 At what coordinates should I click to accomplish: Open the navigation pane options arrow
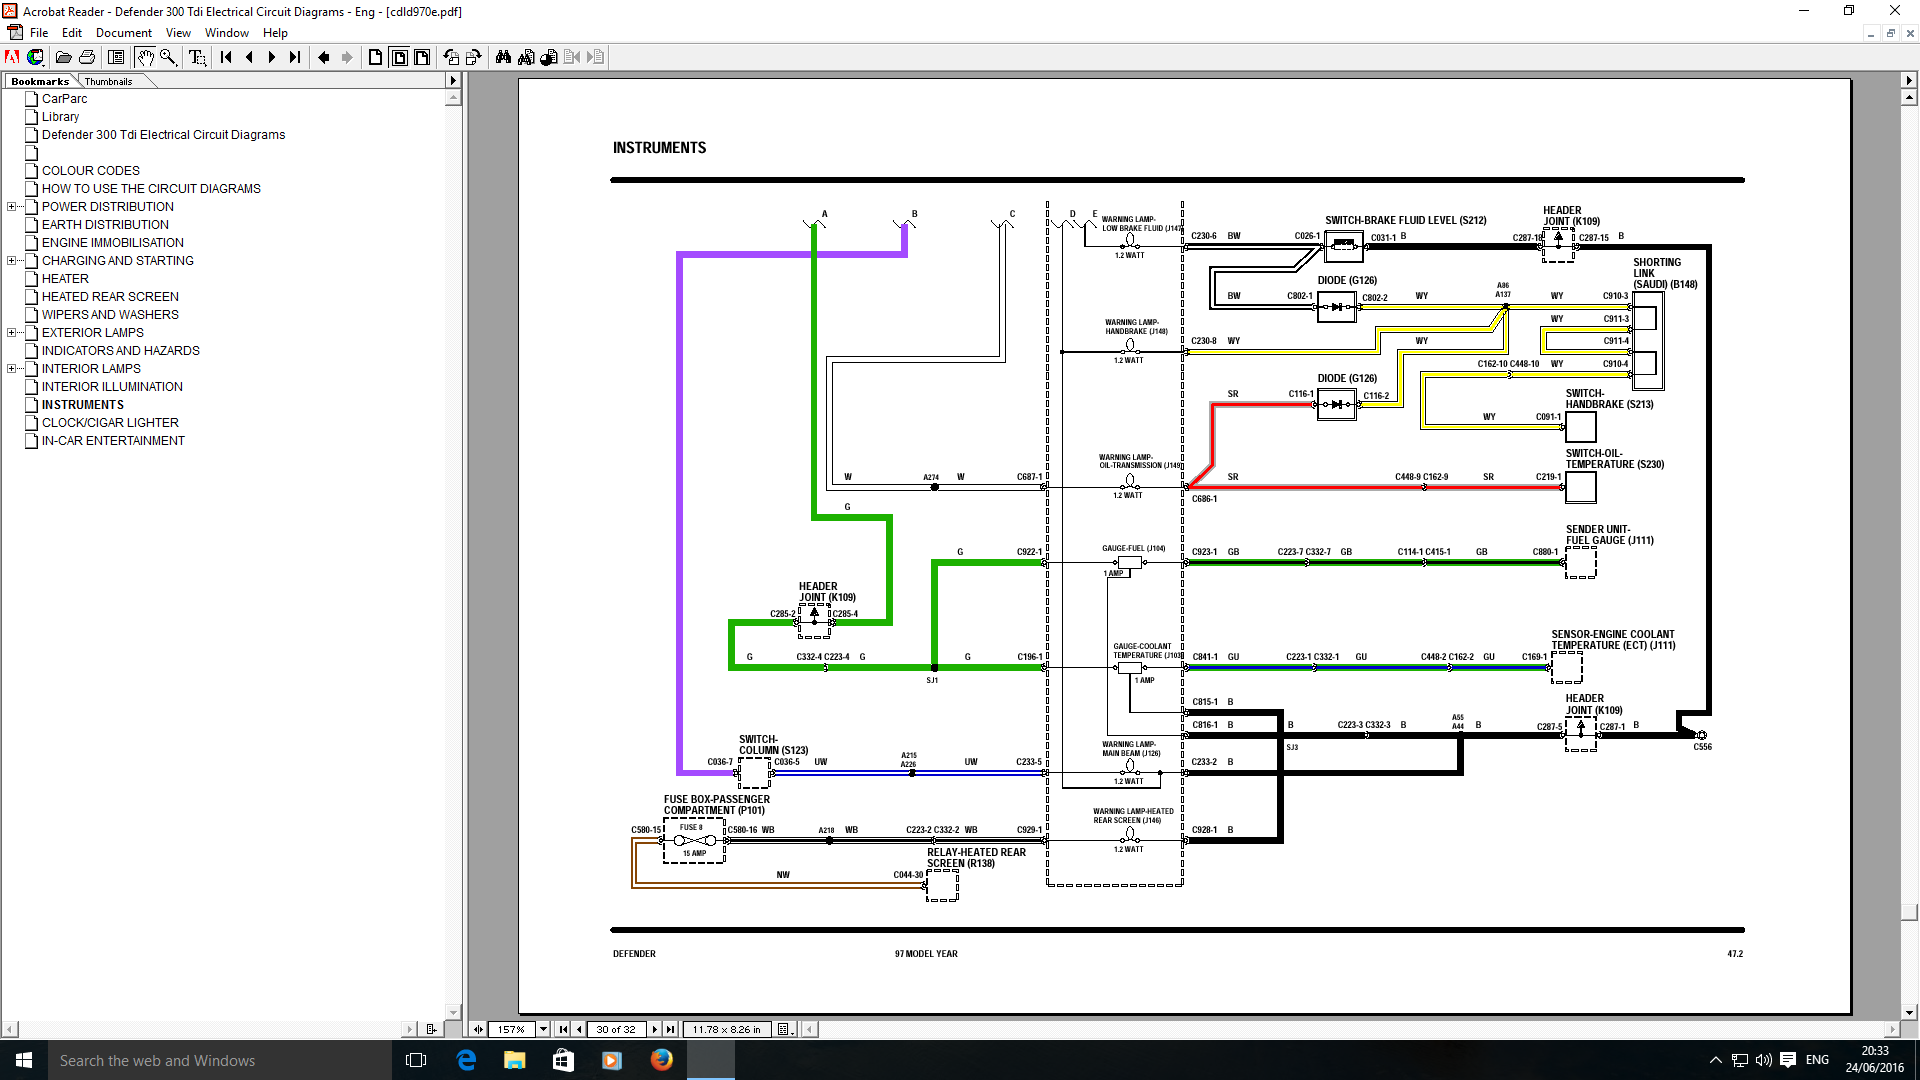point(453,81)
